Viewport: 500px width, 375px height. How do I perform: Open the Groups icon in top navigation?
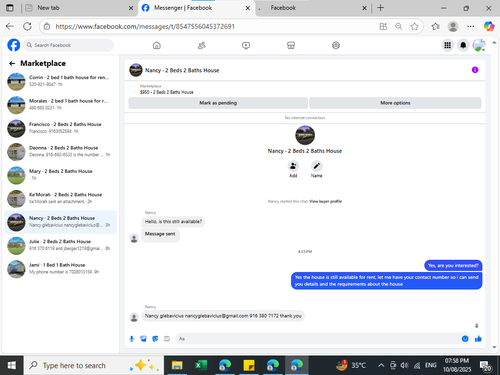tap(336, 45)
